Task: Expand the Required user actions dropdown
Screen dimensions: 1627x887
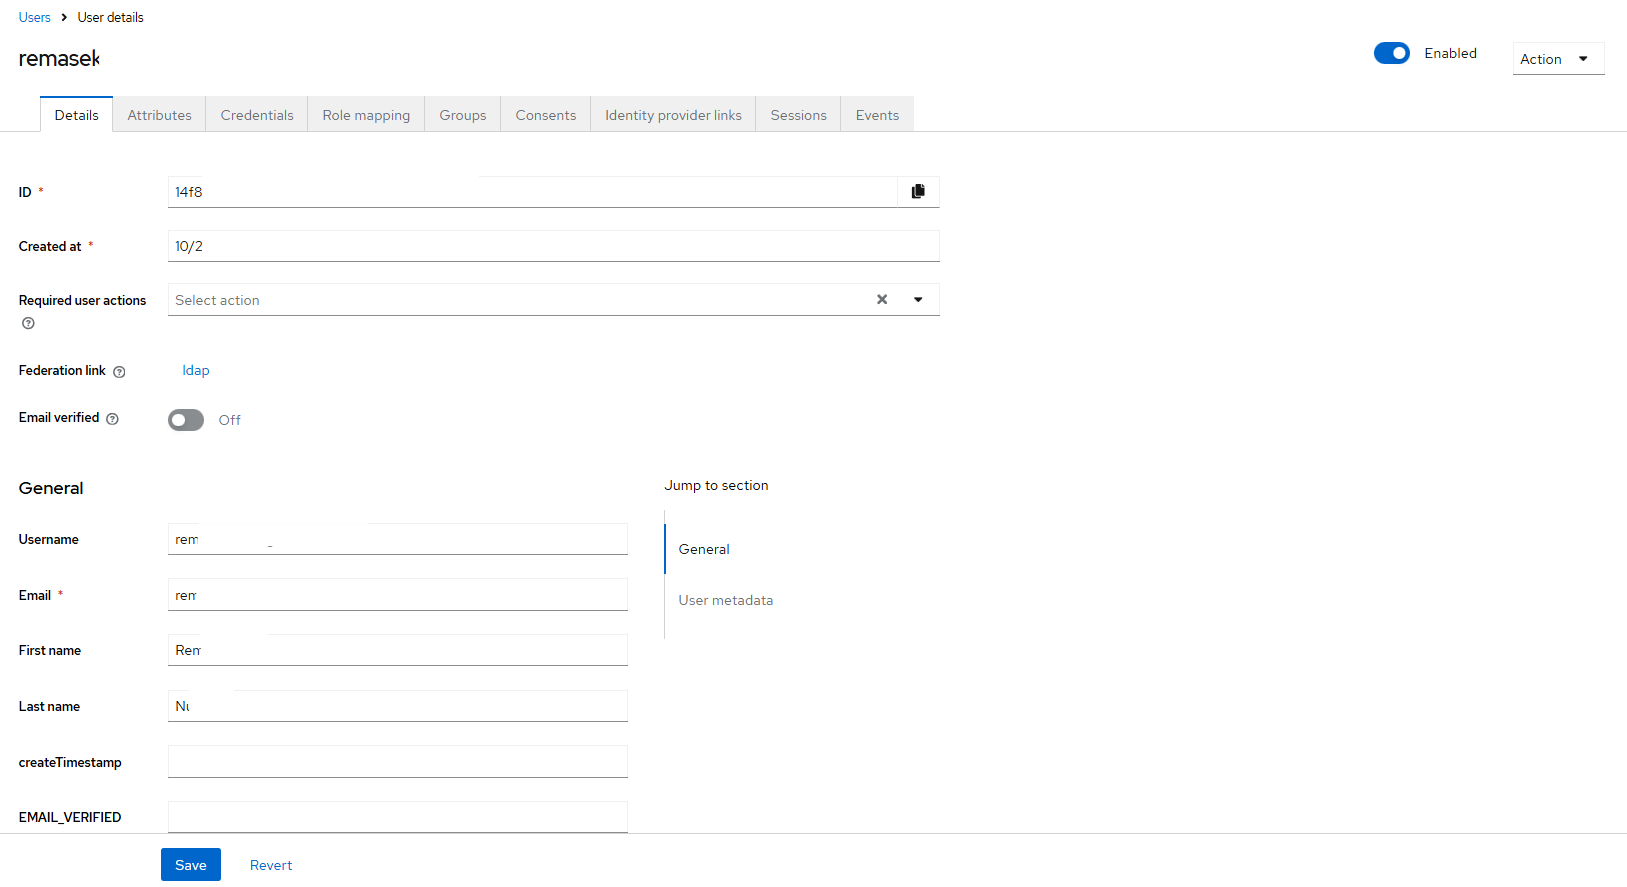Action: (918, 299)
